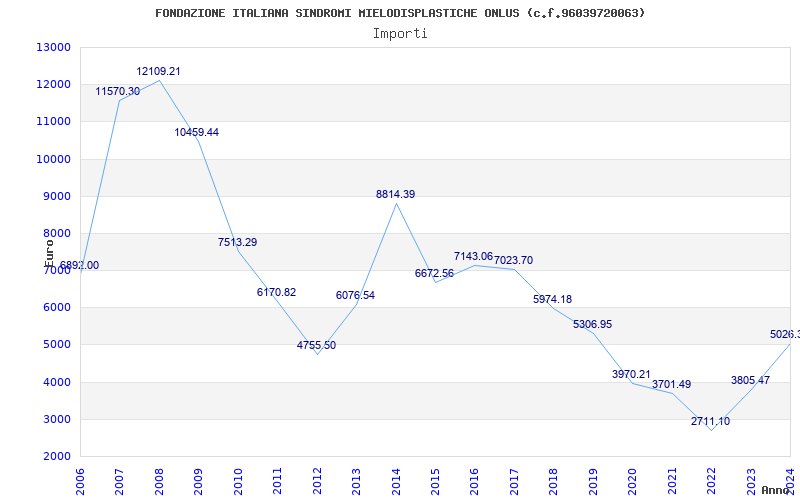
Task: Click x-axis year label 2015
Action: tap(436, 482)
